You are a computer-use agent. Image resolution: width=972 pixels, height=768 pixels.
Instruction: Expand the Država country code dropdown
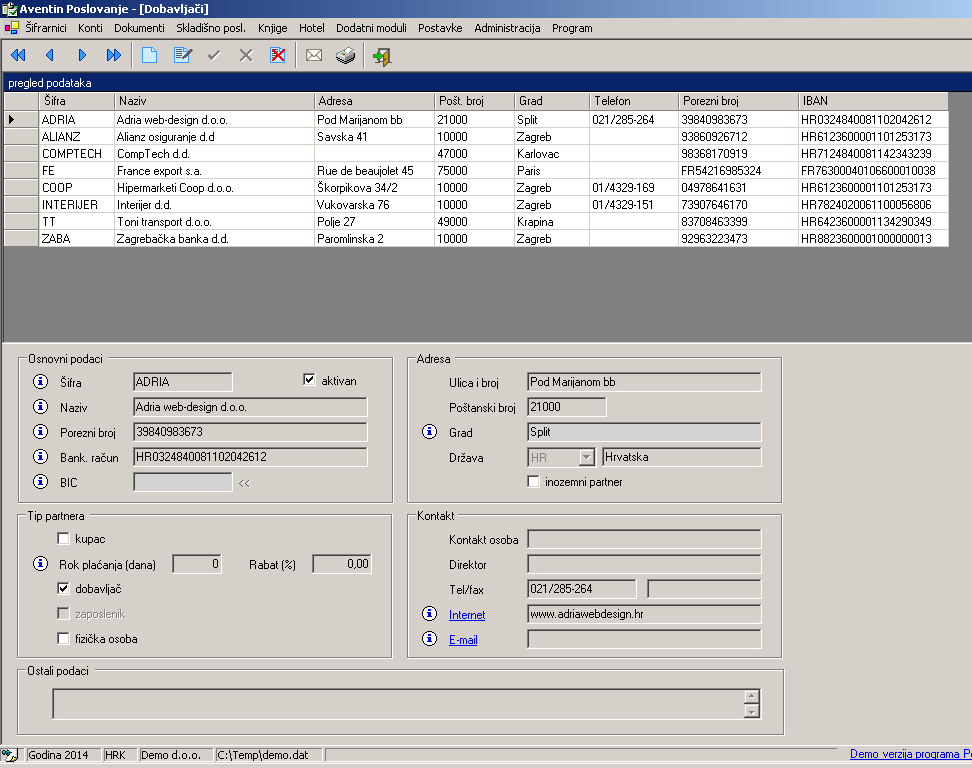[x=586, y=457]
